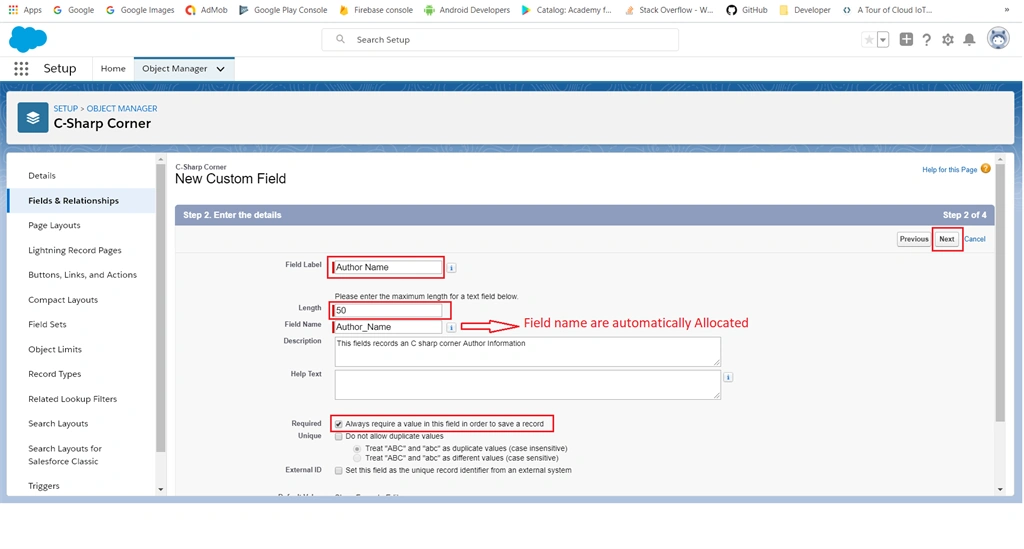Screen dimensions: 1024x549
Task: Click the Object Manager layers icon
Action: [33, 118]
